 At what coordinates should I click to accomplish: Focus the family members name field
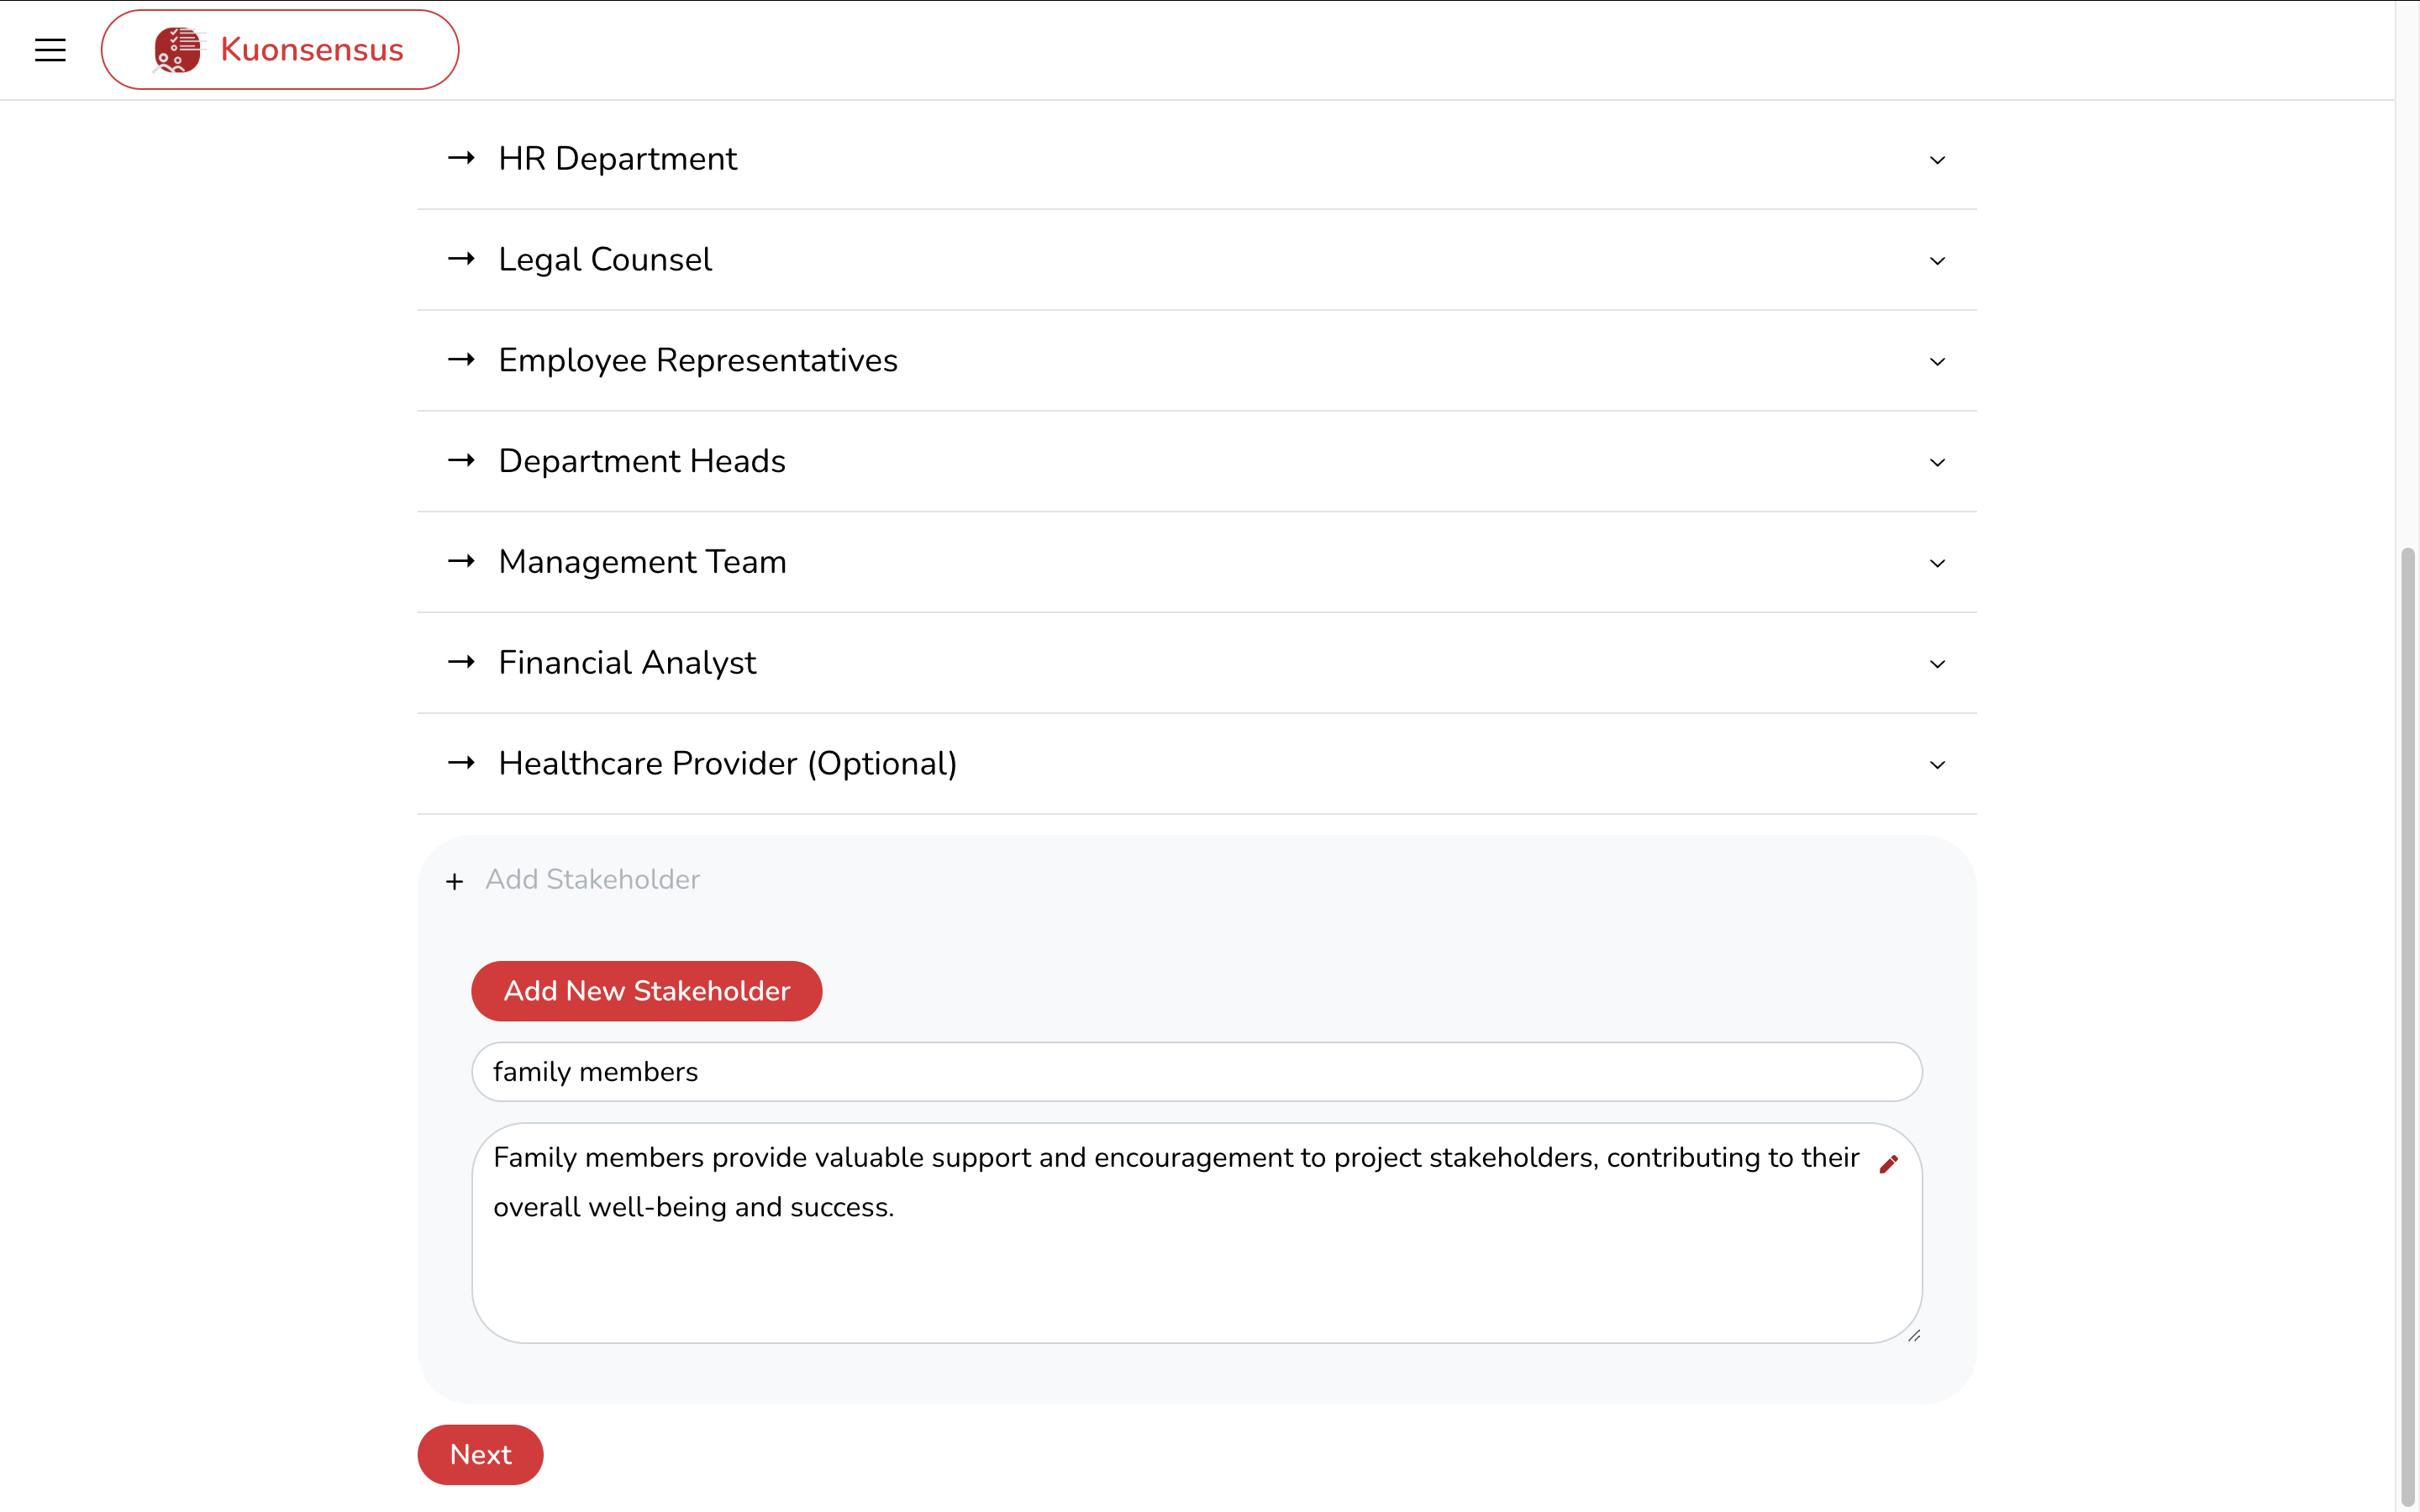click(x=1196, y=1072)
